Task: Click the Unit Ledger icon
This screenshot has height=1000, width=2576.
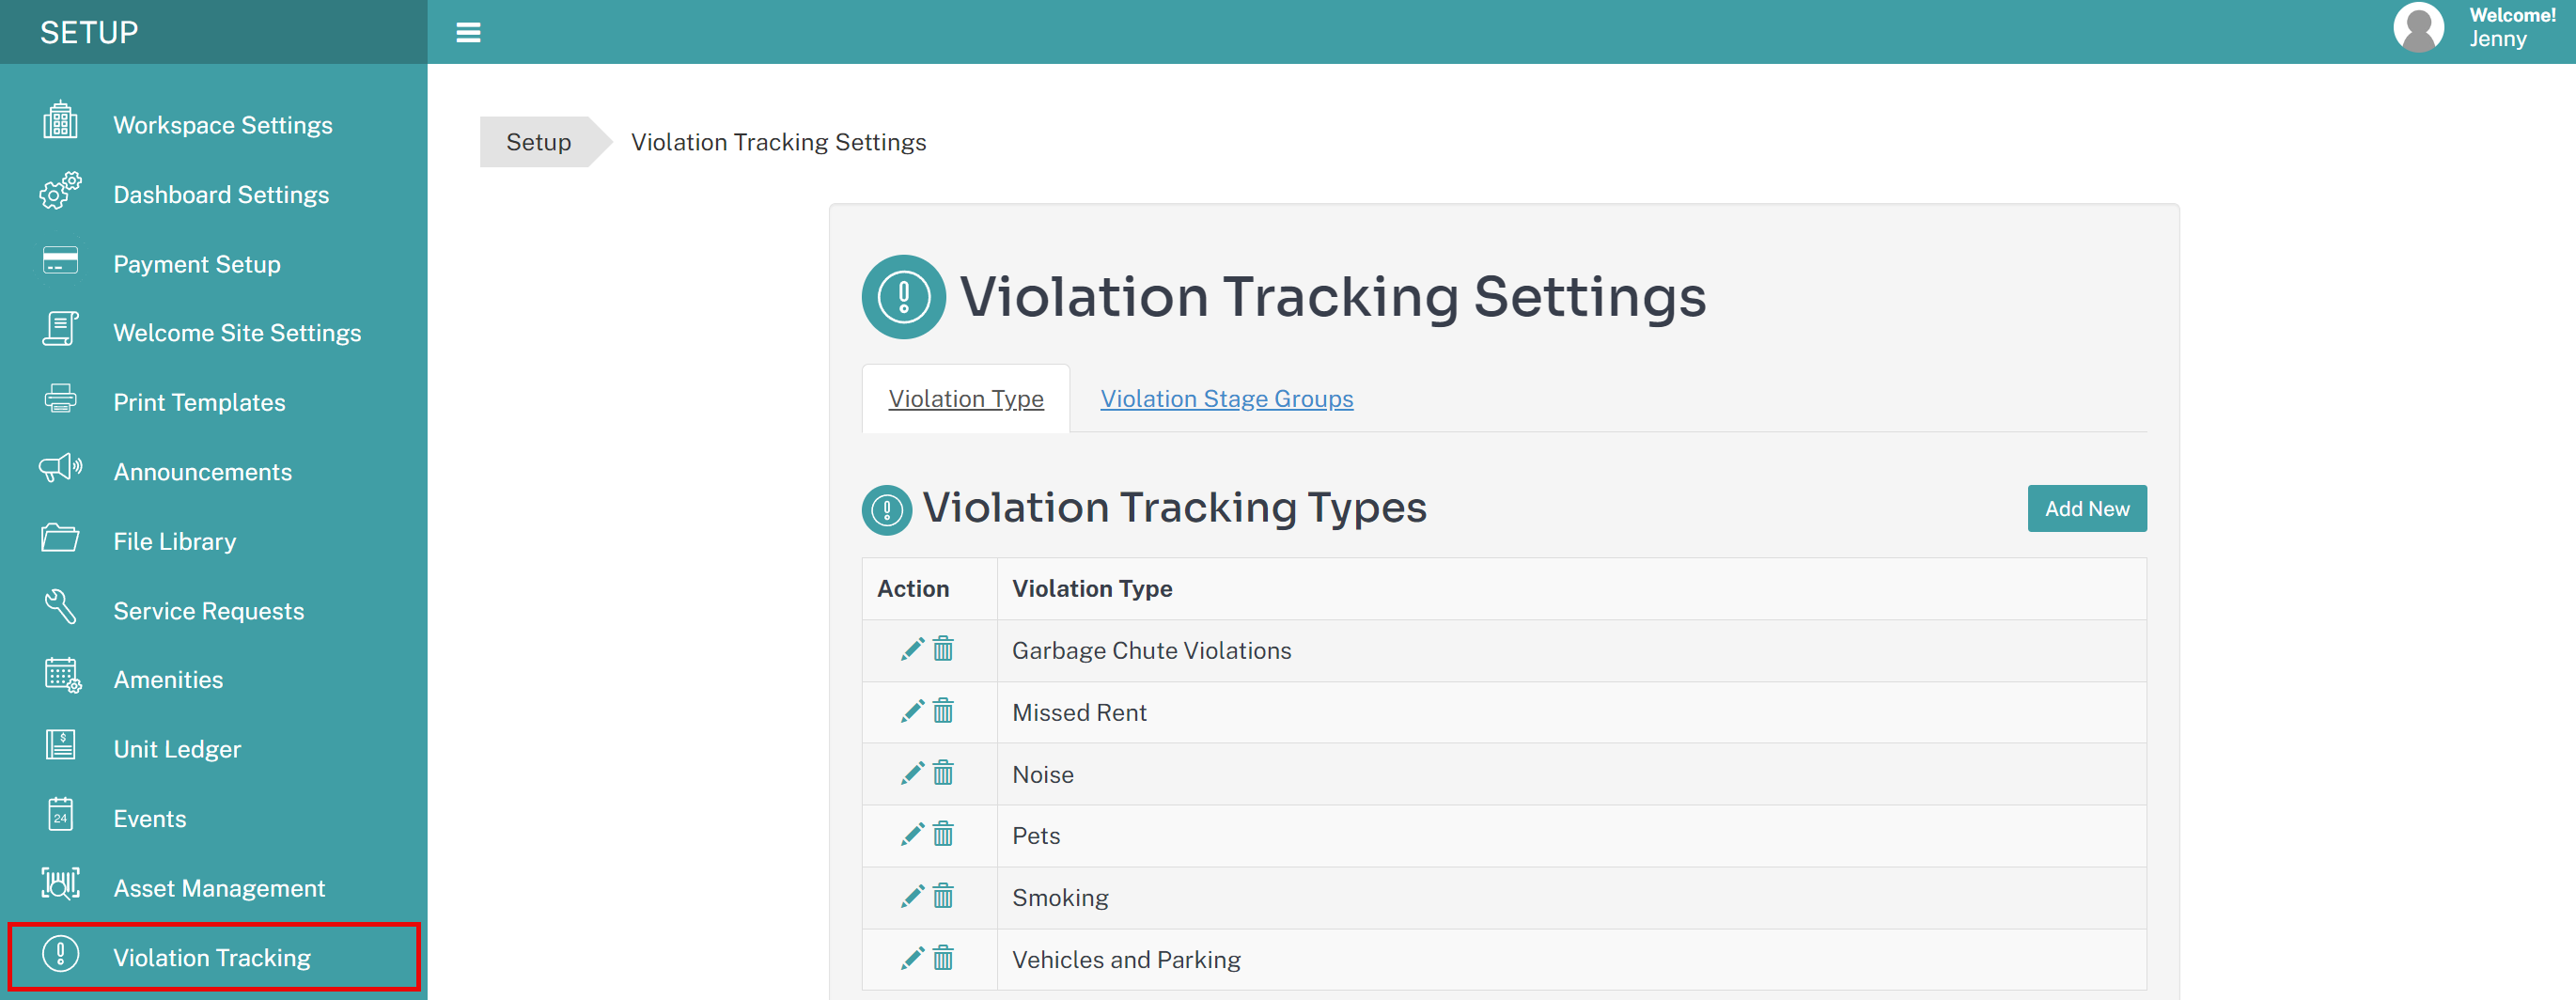Action: 60,745
